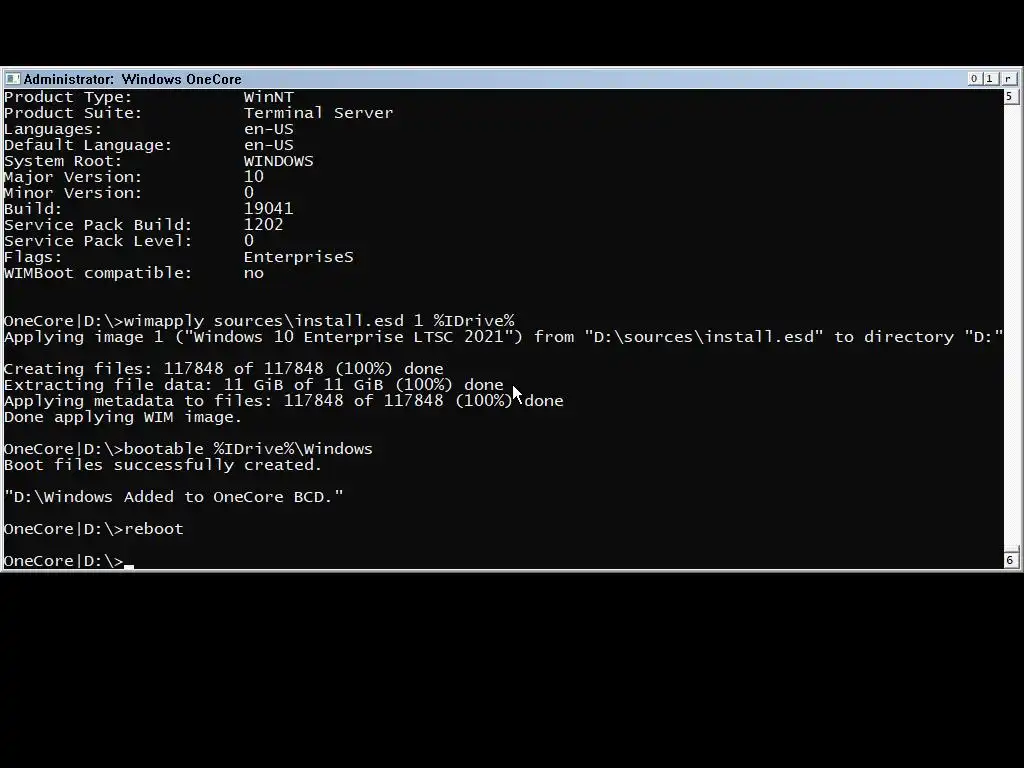Image resolution: width=1024 pixels, height=768 pixels.
Task: Click the 'bootable %IDrive%\Windows' command
Action: 248,449
